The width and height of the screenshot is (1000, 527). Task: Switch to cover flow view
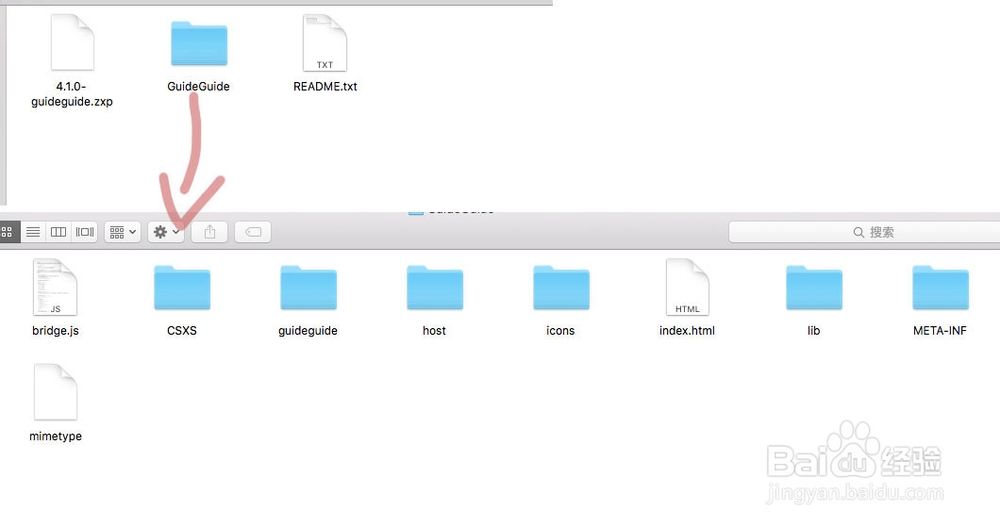pos(85,232)
